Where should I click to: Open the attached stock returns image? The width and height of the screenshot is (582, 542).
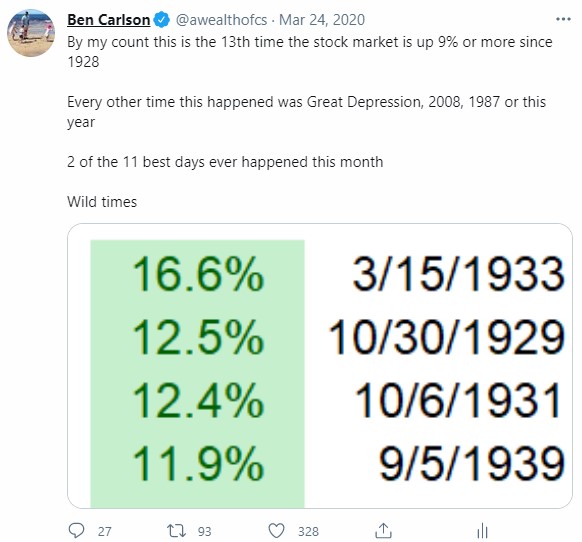(320, 366)
